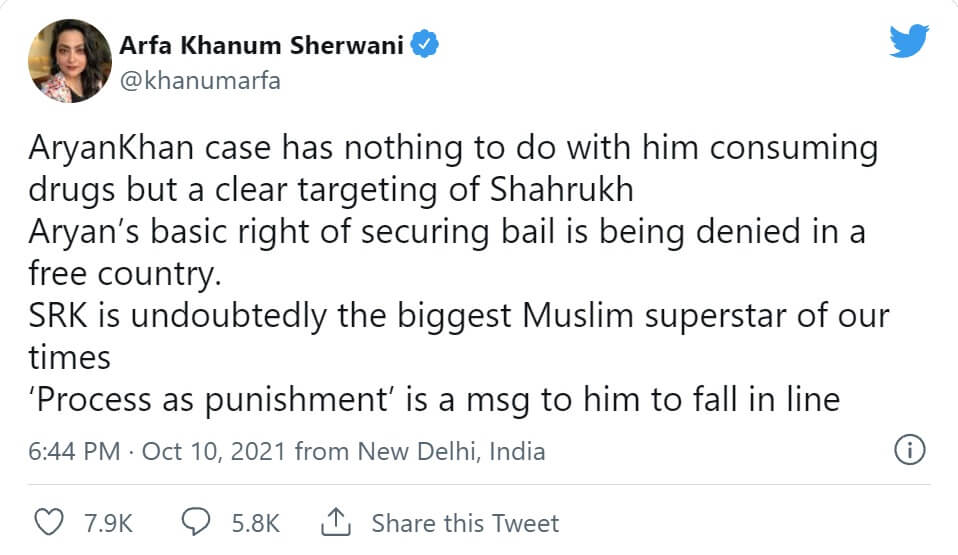Click the 'Process as punishment' line

tap(431, 399)
